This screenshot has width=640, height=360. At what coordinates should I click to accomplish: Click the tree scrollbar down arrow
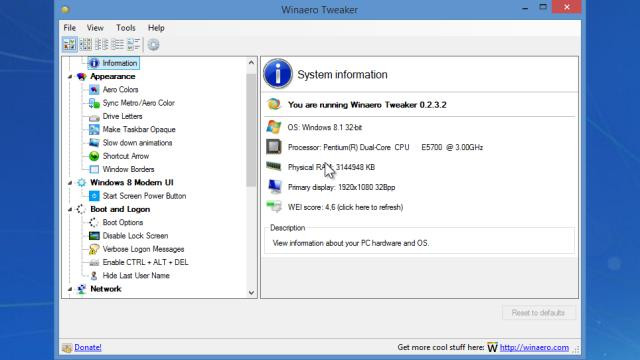pos(251,292)
